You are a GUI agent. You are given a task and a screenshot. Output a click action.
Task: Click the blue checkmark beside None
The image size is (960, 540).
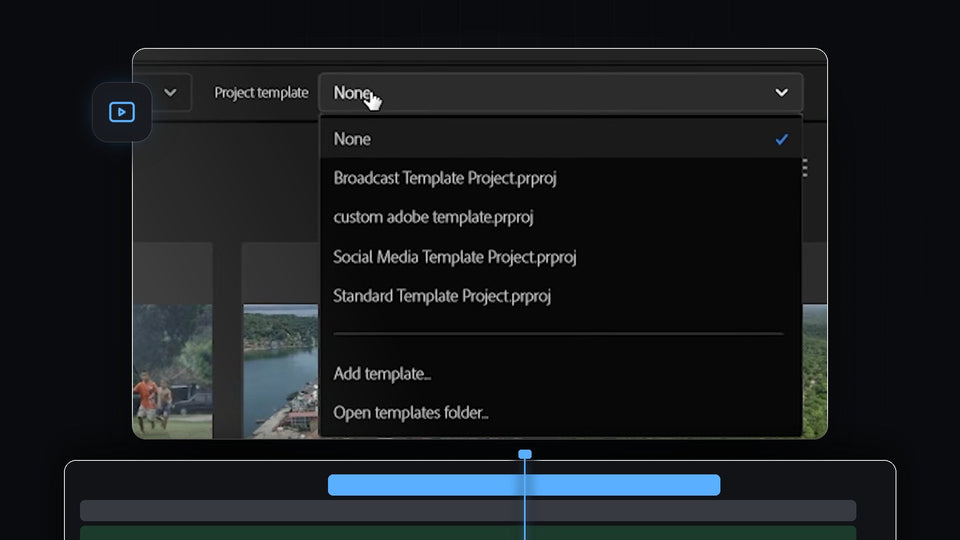[781, 140]
